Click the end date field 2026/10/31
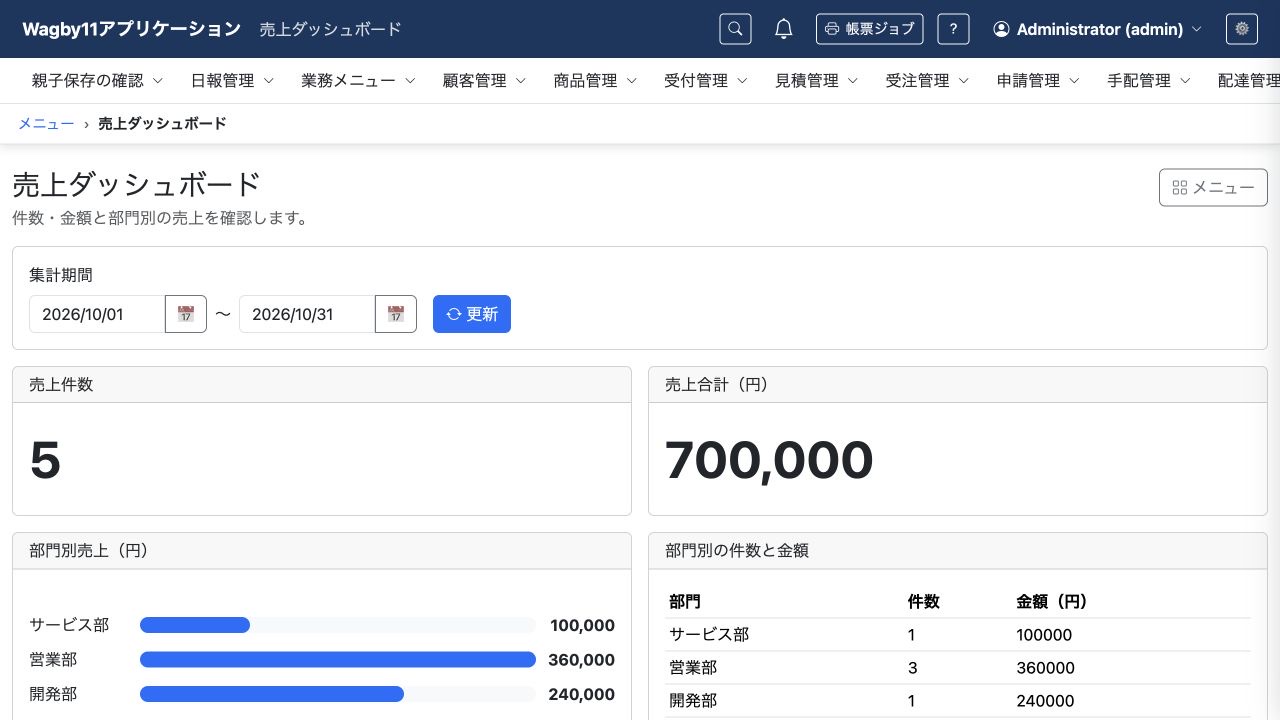The height and width of the screenshot is (720, 1280). click(307, 314)
